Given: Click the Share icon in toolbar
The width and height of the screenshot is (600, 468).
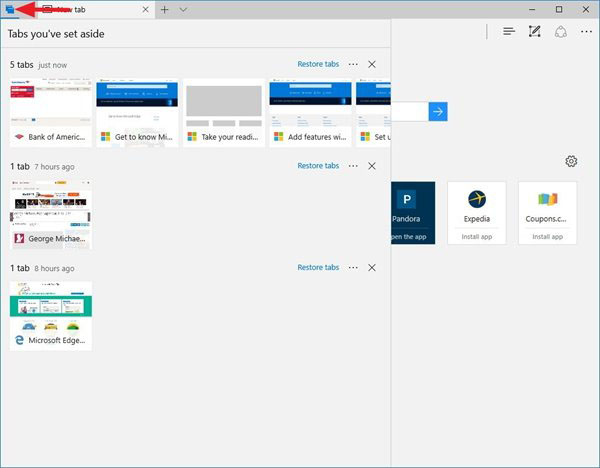Looking at the screenshot, I should click(561, 31).
